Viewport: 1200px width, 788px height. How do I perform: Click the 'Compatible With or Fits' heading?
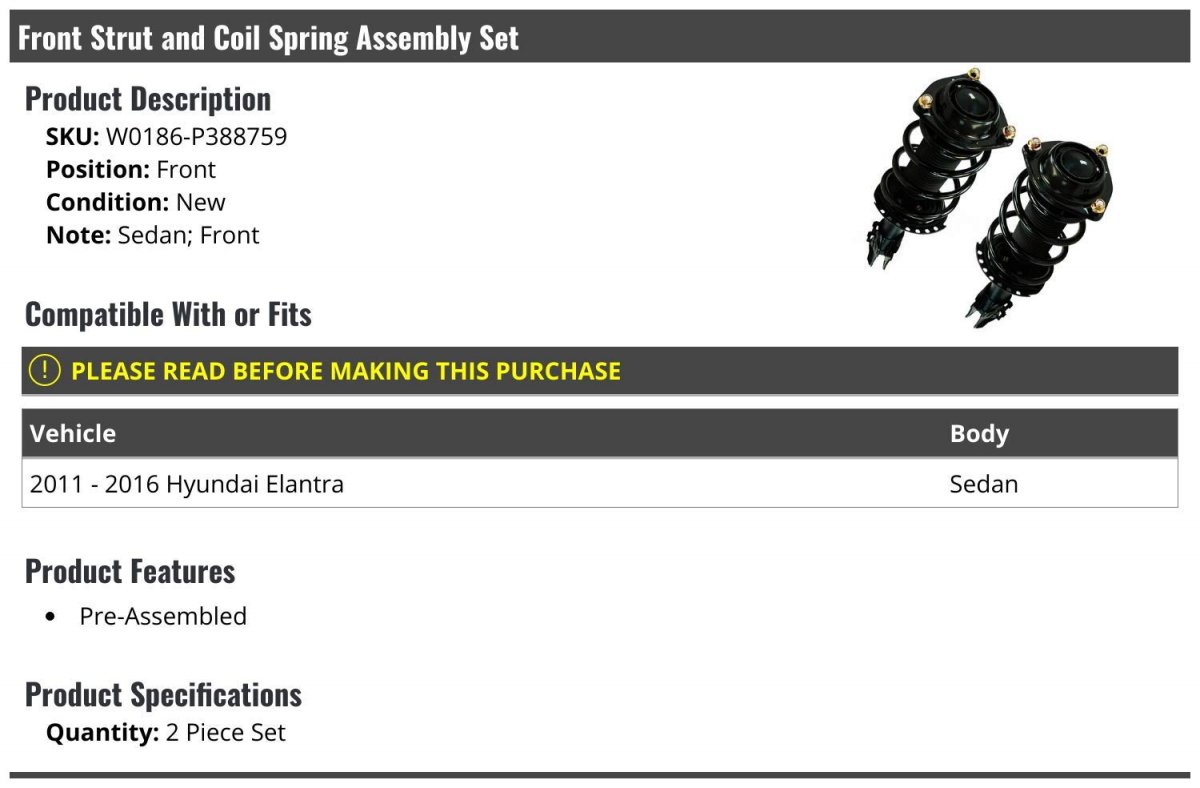[x=168, y=314]
